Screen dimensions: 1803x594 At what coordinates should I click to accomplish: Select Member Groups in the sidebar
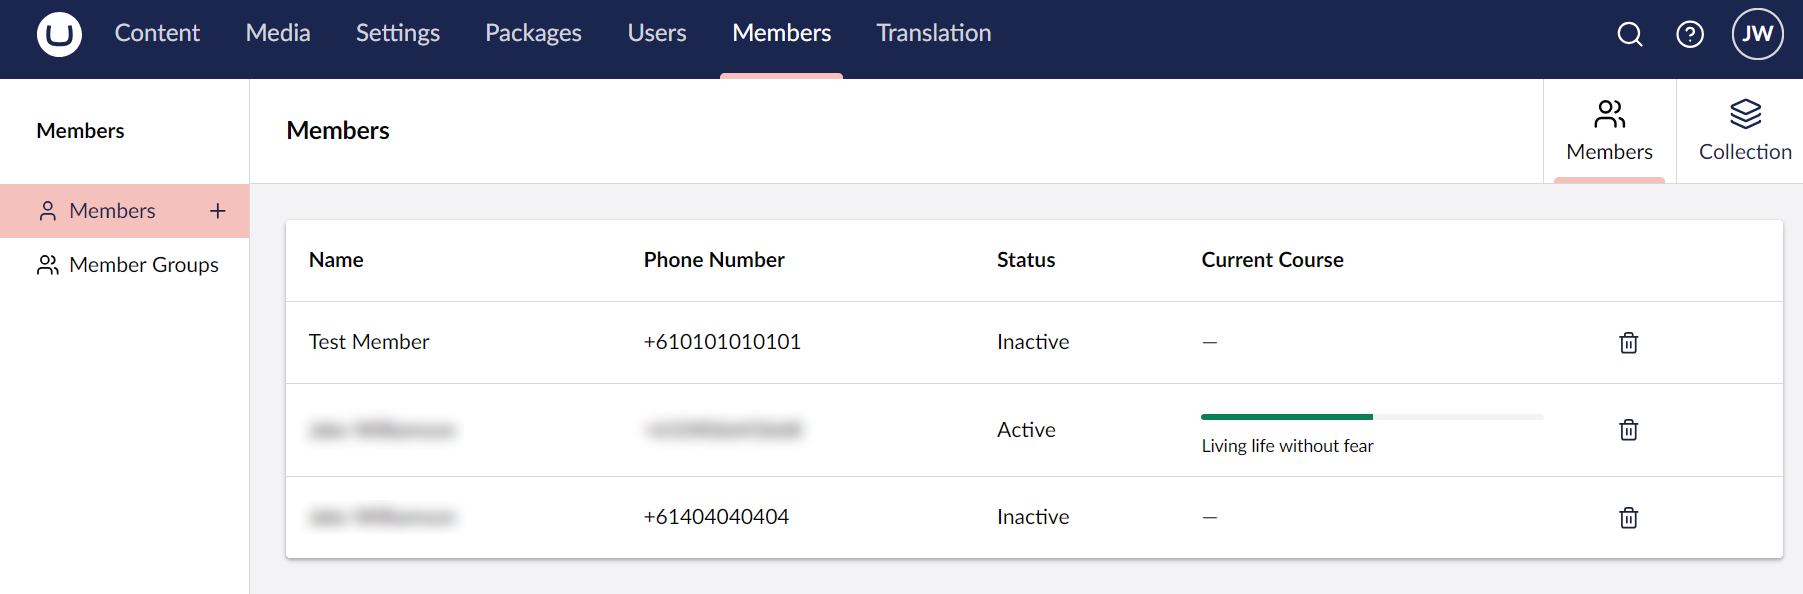pyautogui.click(x=143, y=265)
